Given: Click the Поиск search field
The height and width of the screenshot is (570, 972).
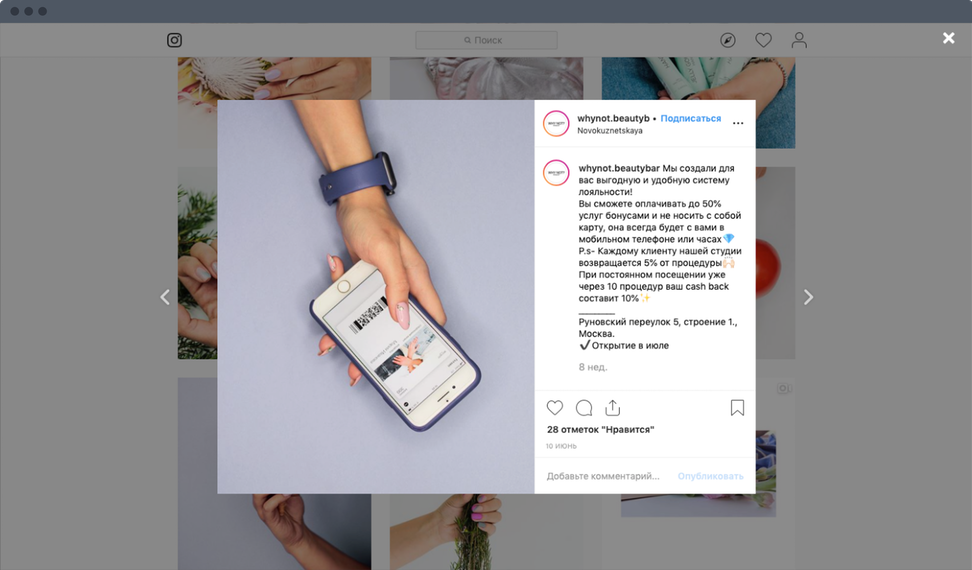Looking at the screenshot, I should pyautogui.click(x=487, y=40).
